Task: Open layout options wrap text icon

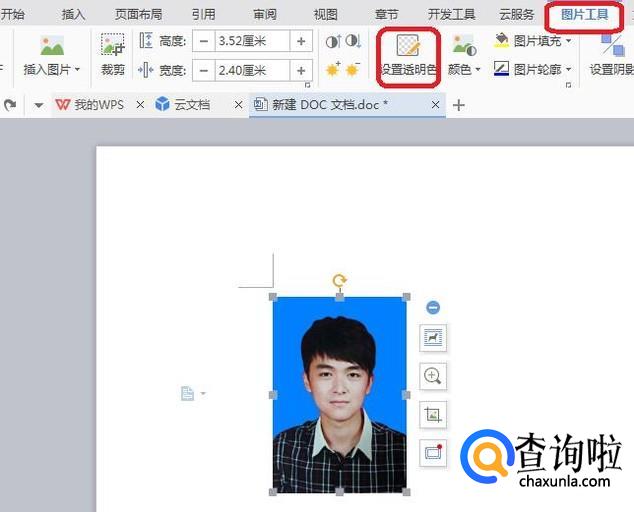Action: (433, 337)
